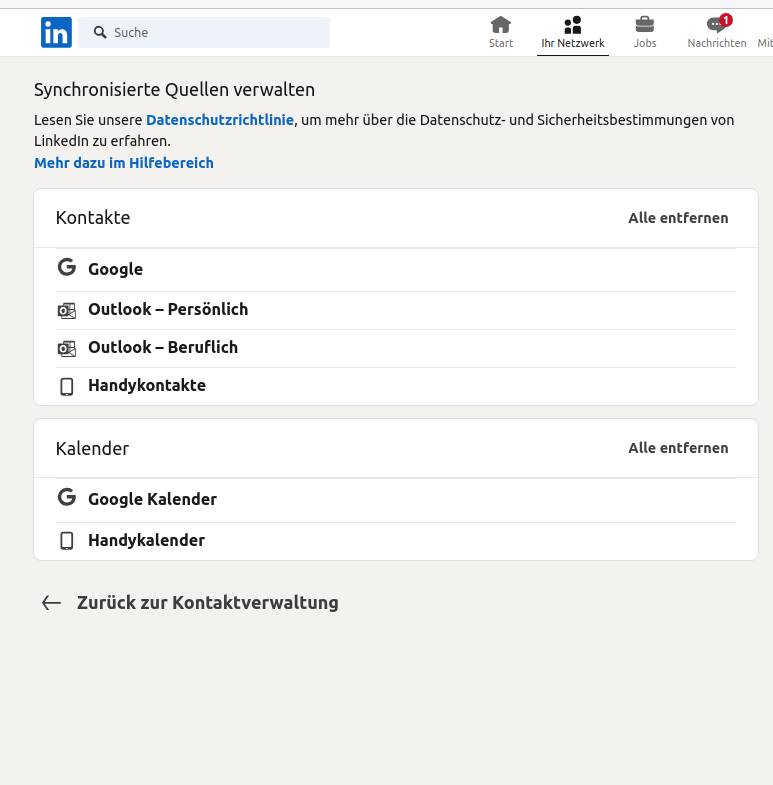Follow the Mehr dazu im Hilfebereich link

(124, 163)
